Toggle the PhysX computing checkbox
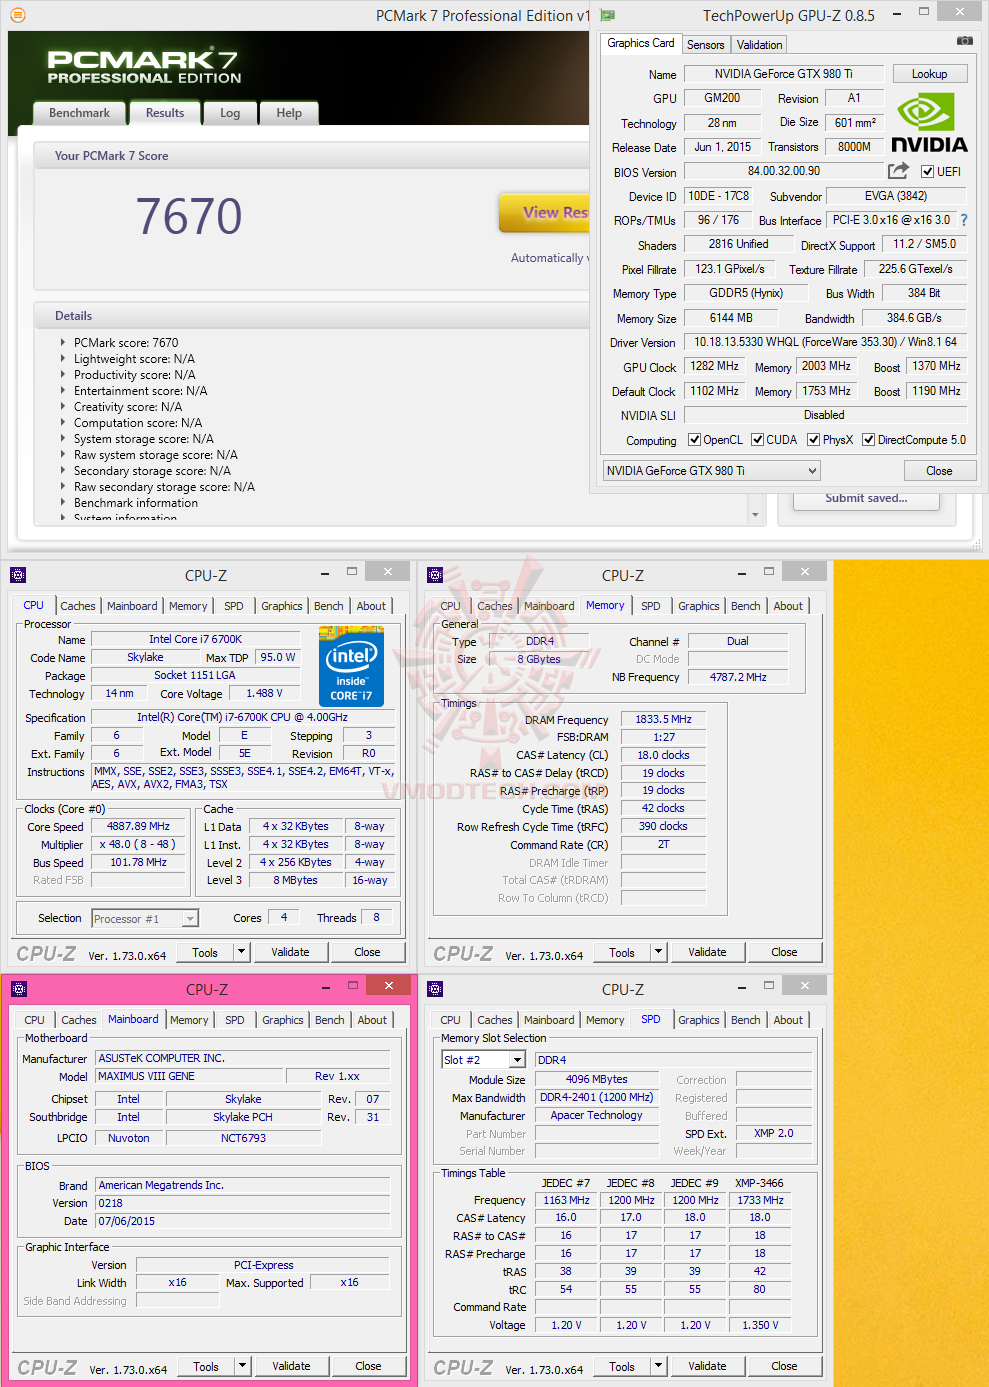This screenshot has width=989, height=1387. (x=814, y=440)
